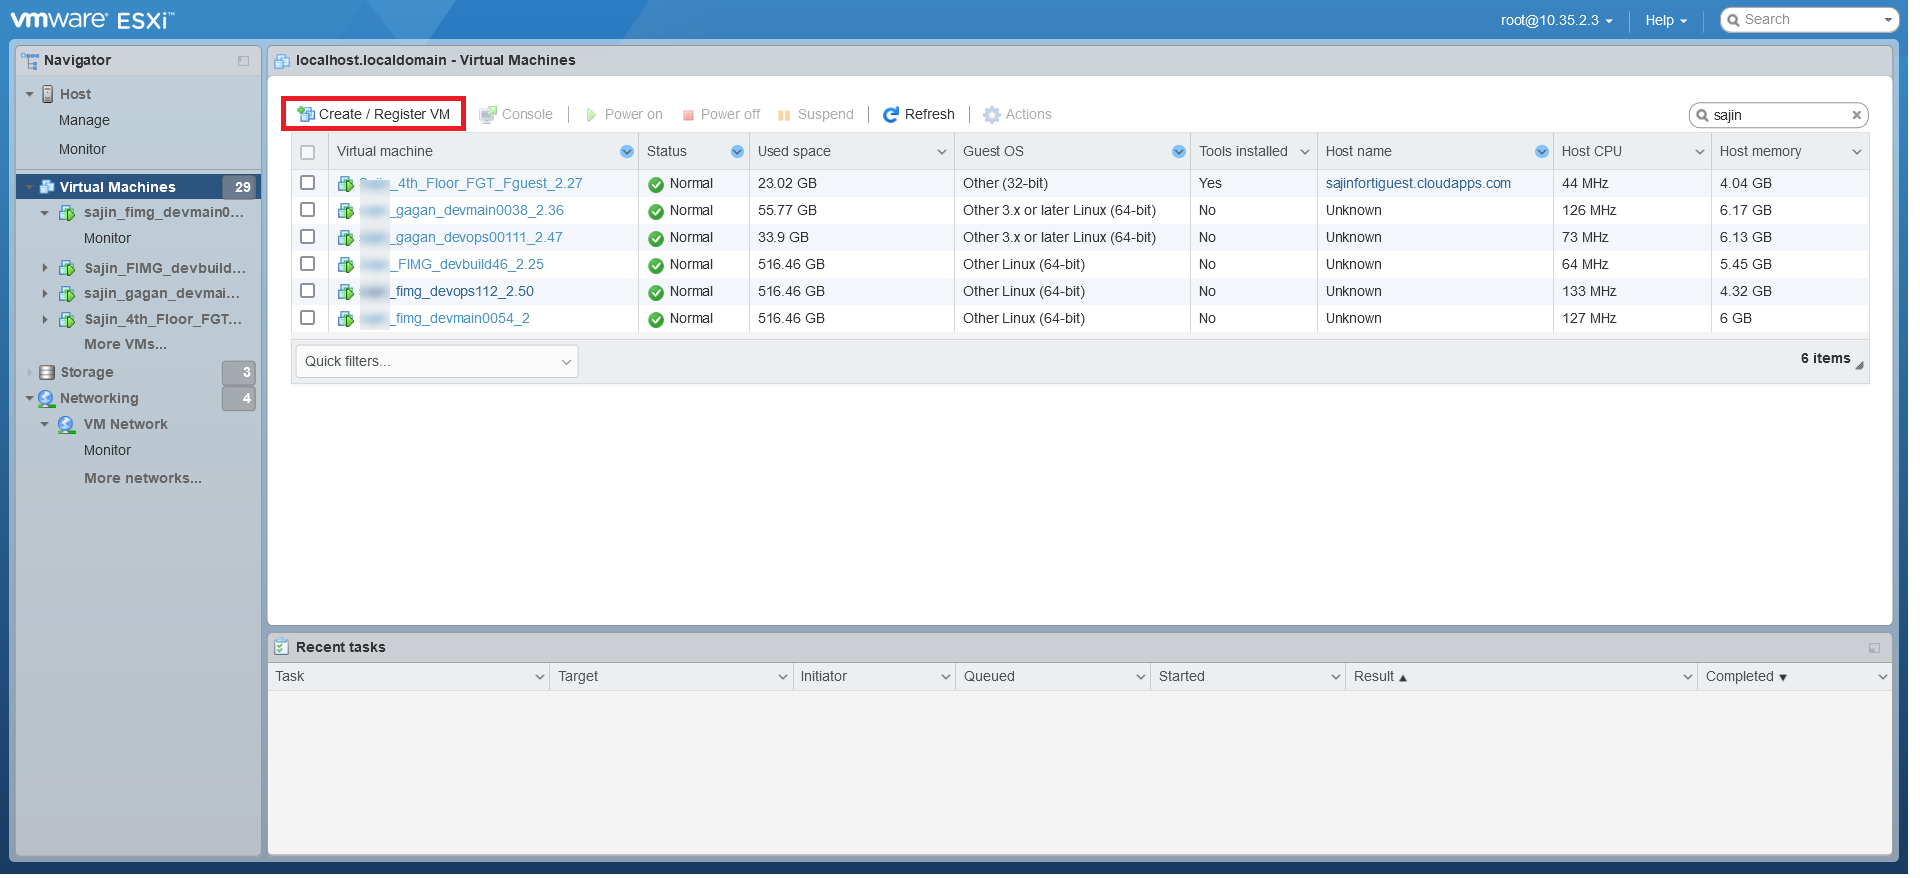Click the Host server icon
The image size is (1920, 878).
click(x=47, y=94)
